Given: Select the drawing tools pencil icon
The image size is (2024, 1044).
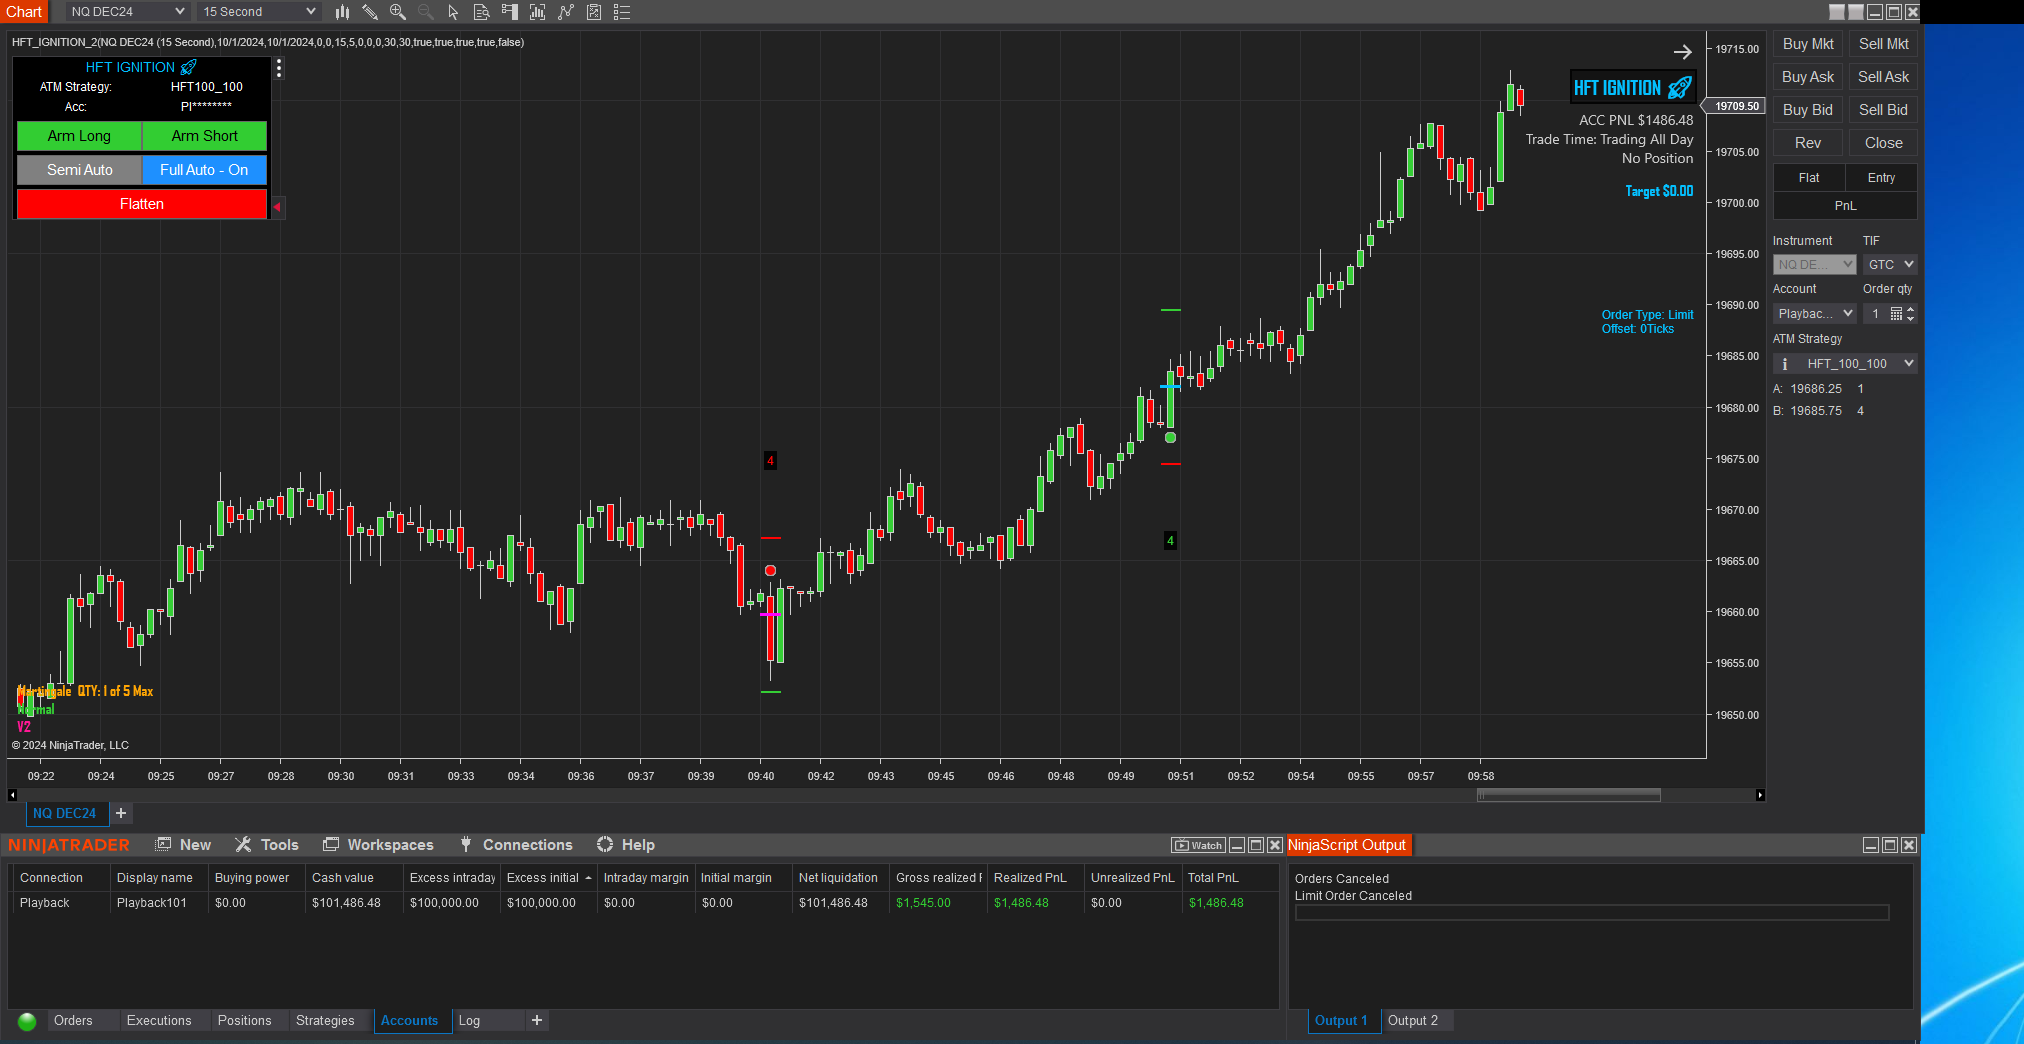Looking at the screenshot, I should [x=370, y=12].
